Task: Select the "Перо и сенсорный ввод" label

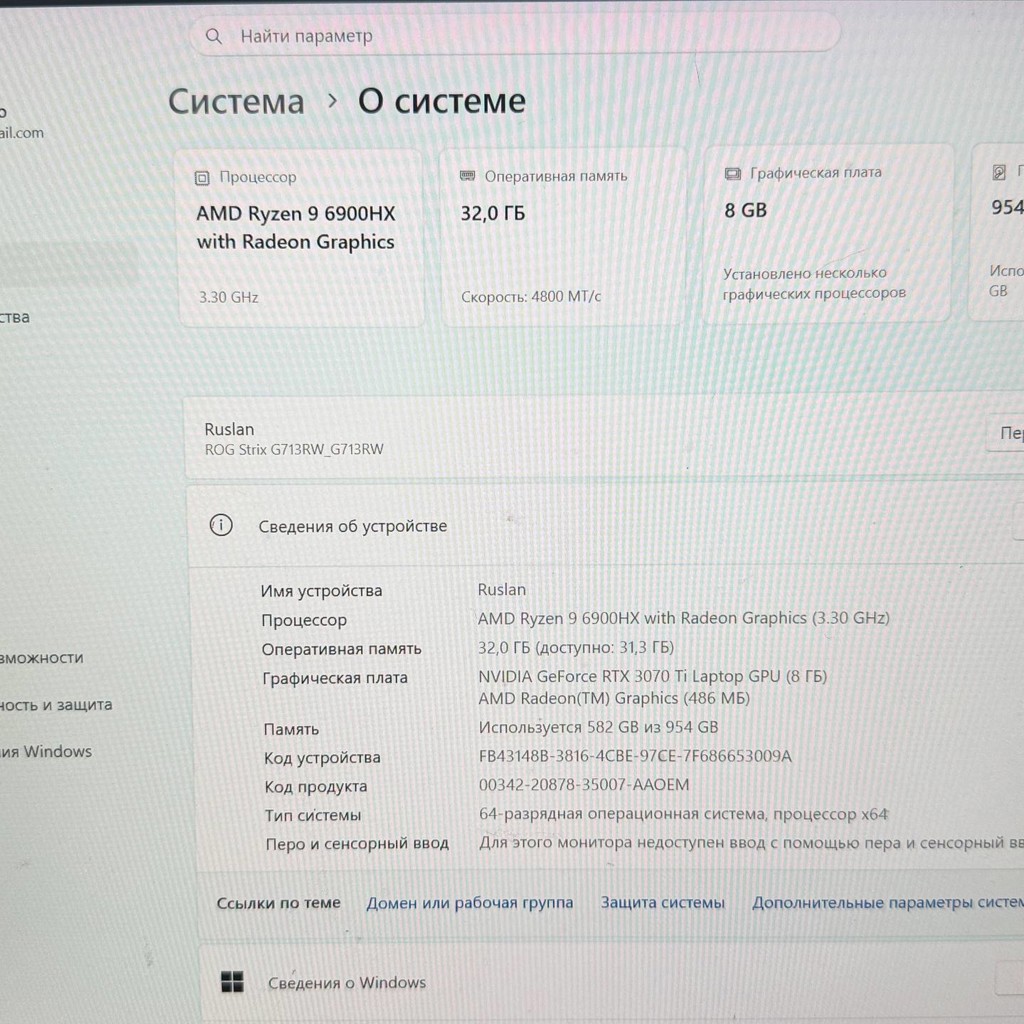Action: pyautogui.click(x=357, y=844)
